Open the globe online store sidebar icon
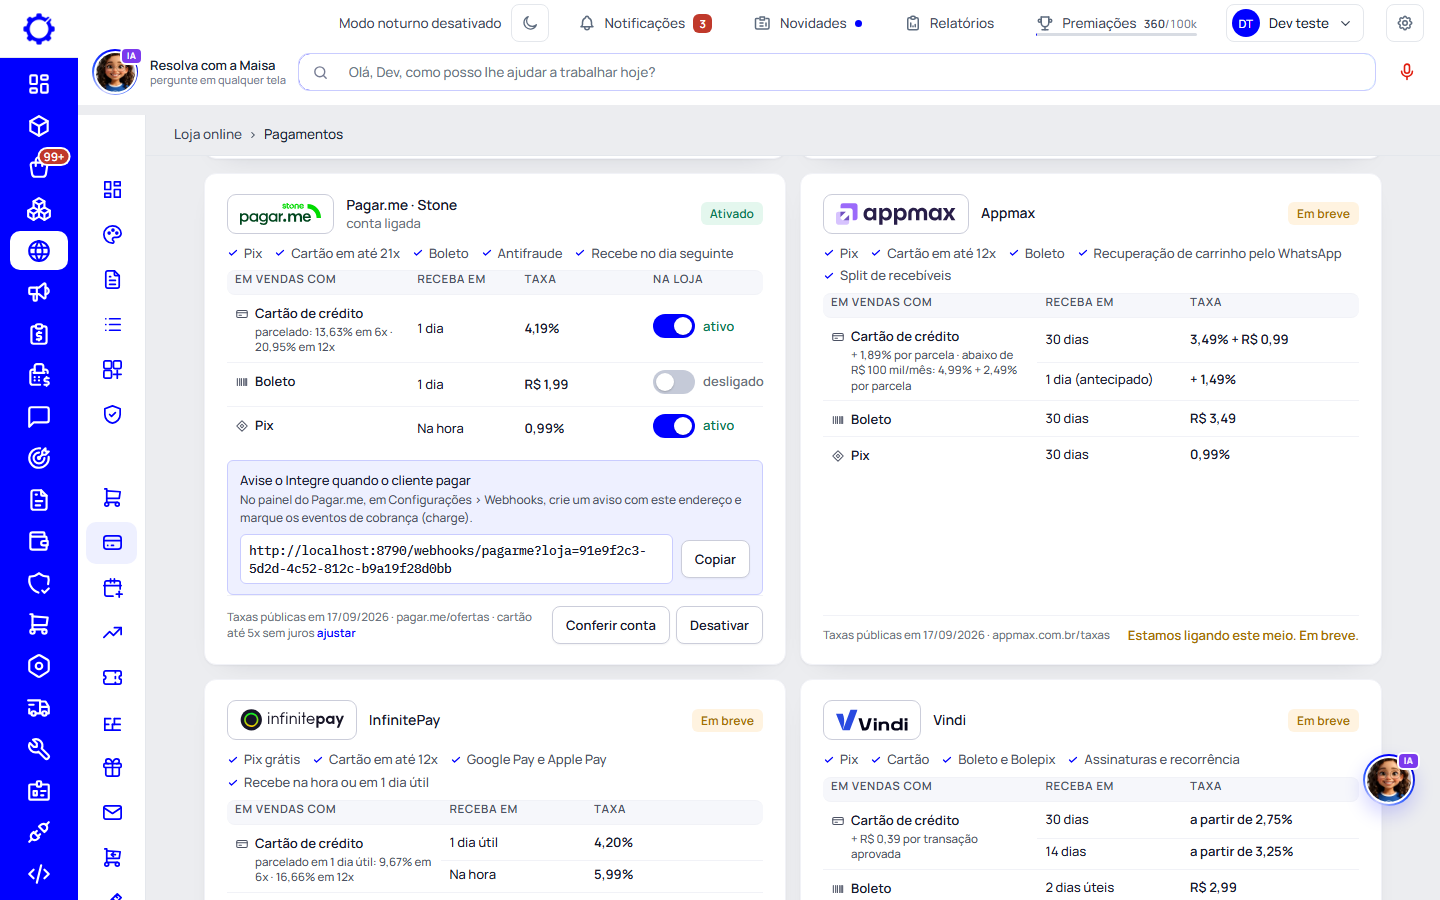 [x=39, y=251]
